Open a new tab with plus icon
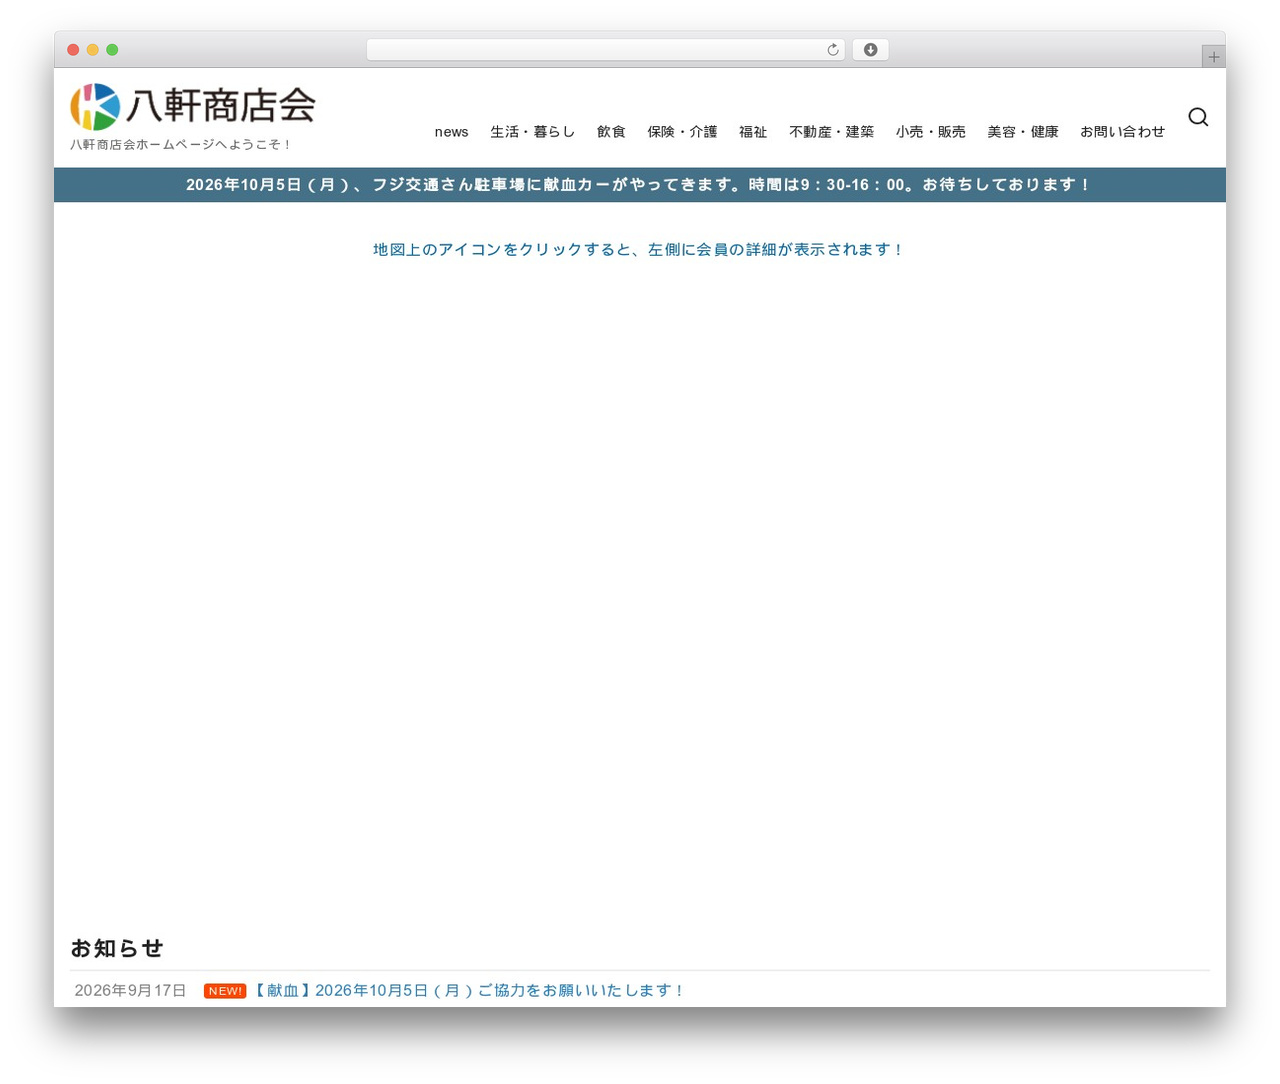1280x1084 pixels. (x=1213, y=57)
